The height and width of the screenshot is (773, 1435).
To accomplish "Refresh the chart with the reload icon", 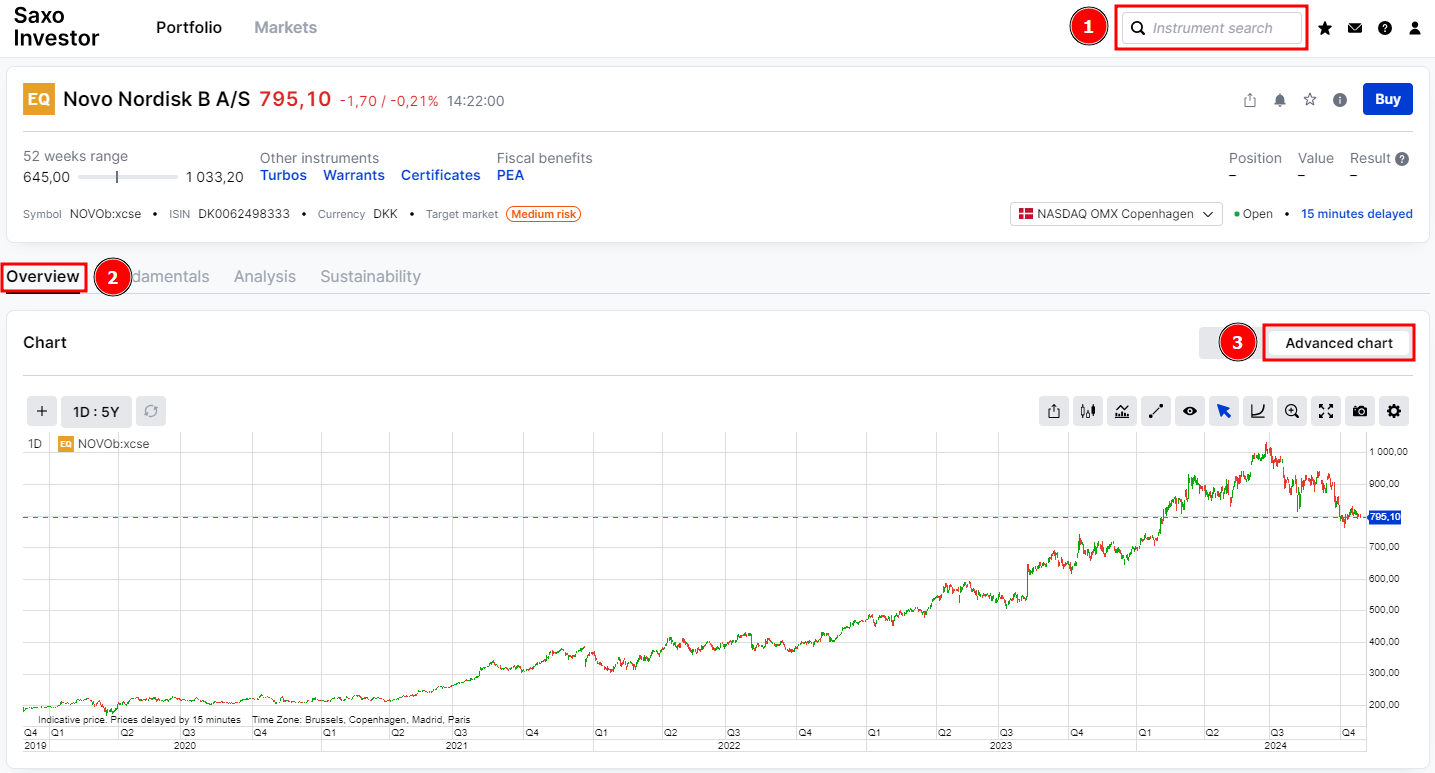I will [x=151, y=411].
